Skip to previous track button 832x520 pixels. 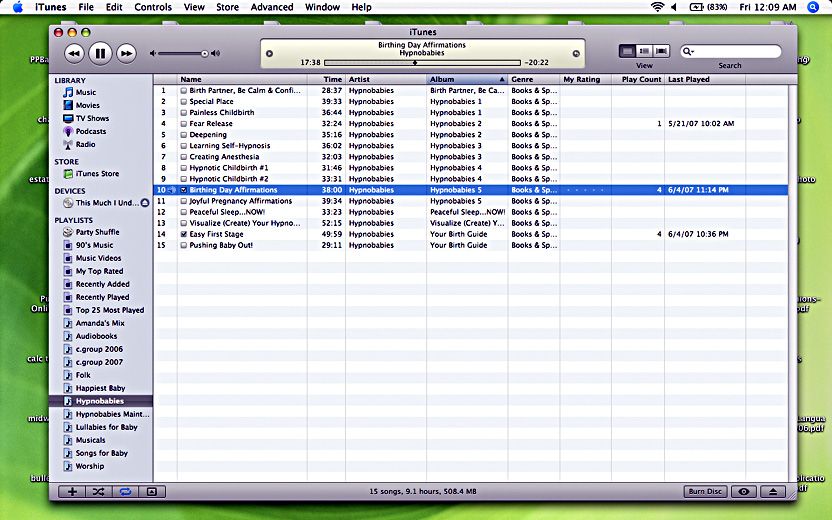74,53
